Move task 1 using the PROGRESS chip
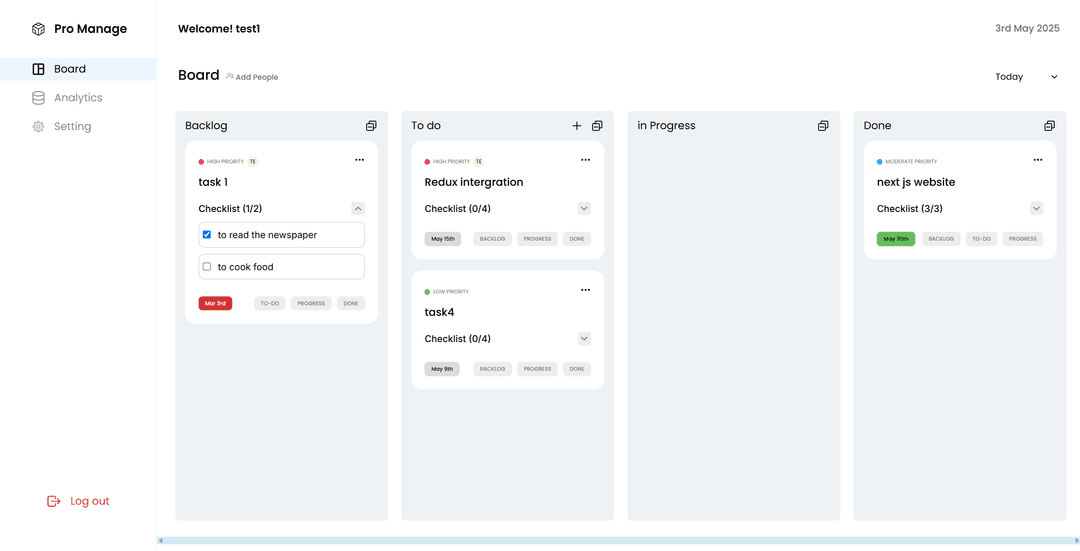Screen dimensions: 1080x551 coord(311,303)
